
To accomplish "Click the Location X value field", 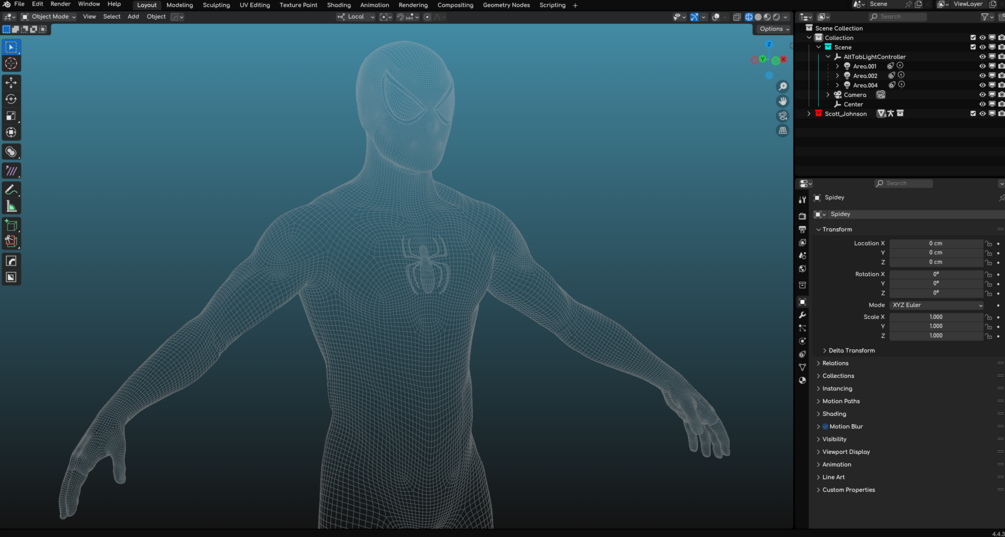I will tap(936, 244).
